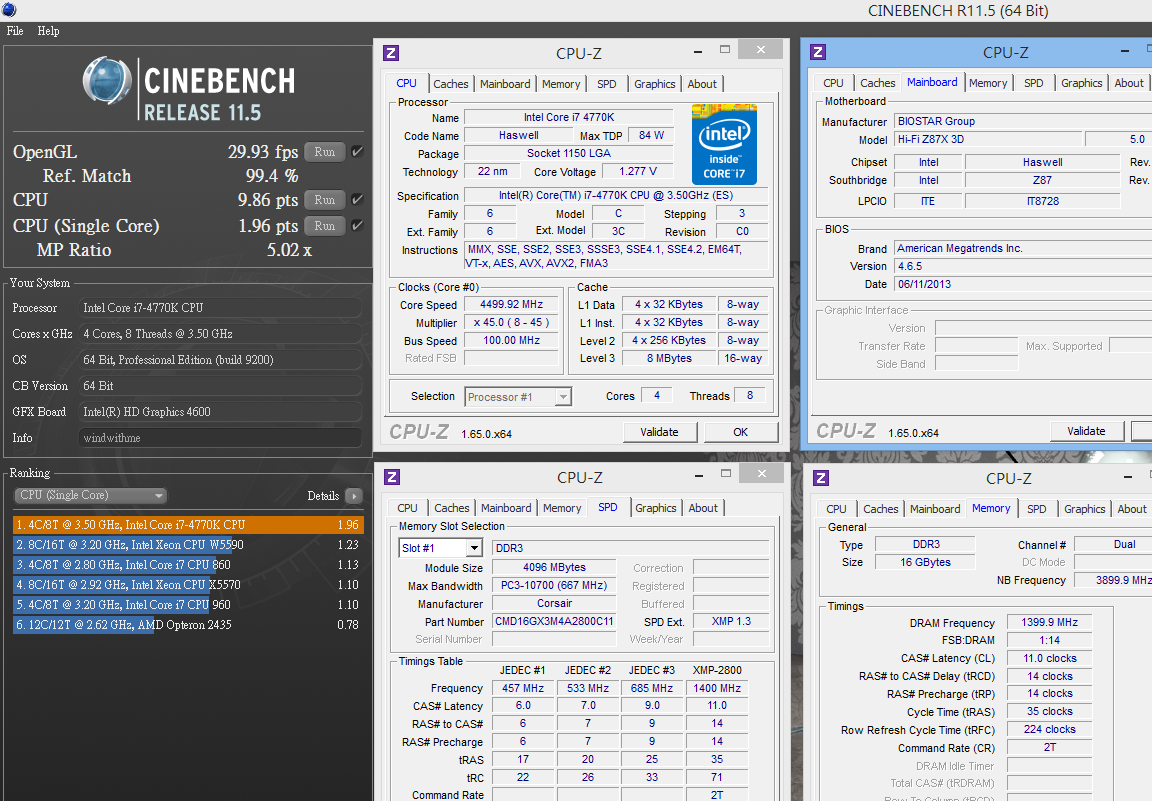This screenshot has width=1152, height=801.
Task: Select ranking row 6 AMD Opteron 2435
Action: point(188,625)
